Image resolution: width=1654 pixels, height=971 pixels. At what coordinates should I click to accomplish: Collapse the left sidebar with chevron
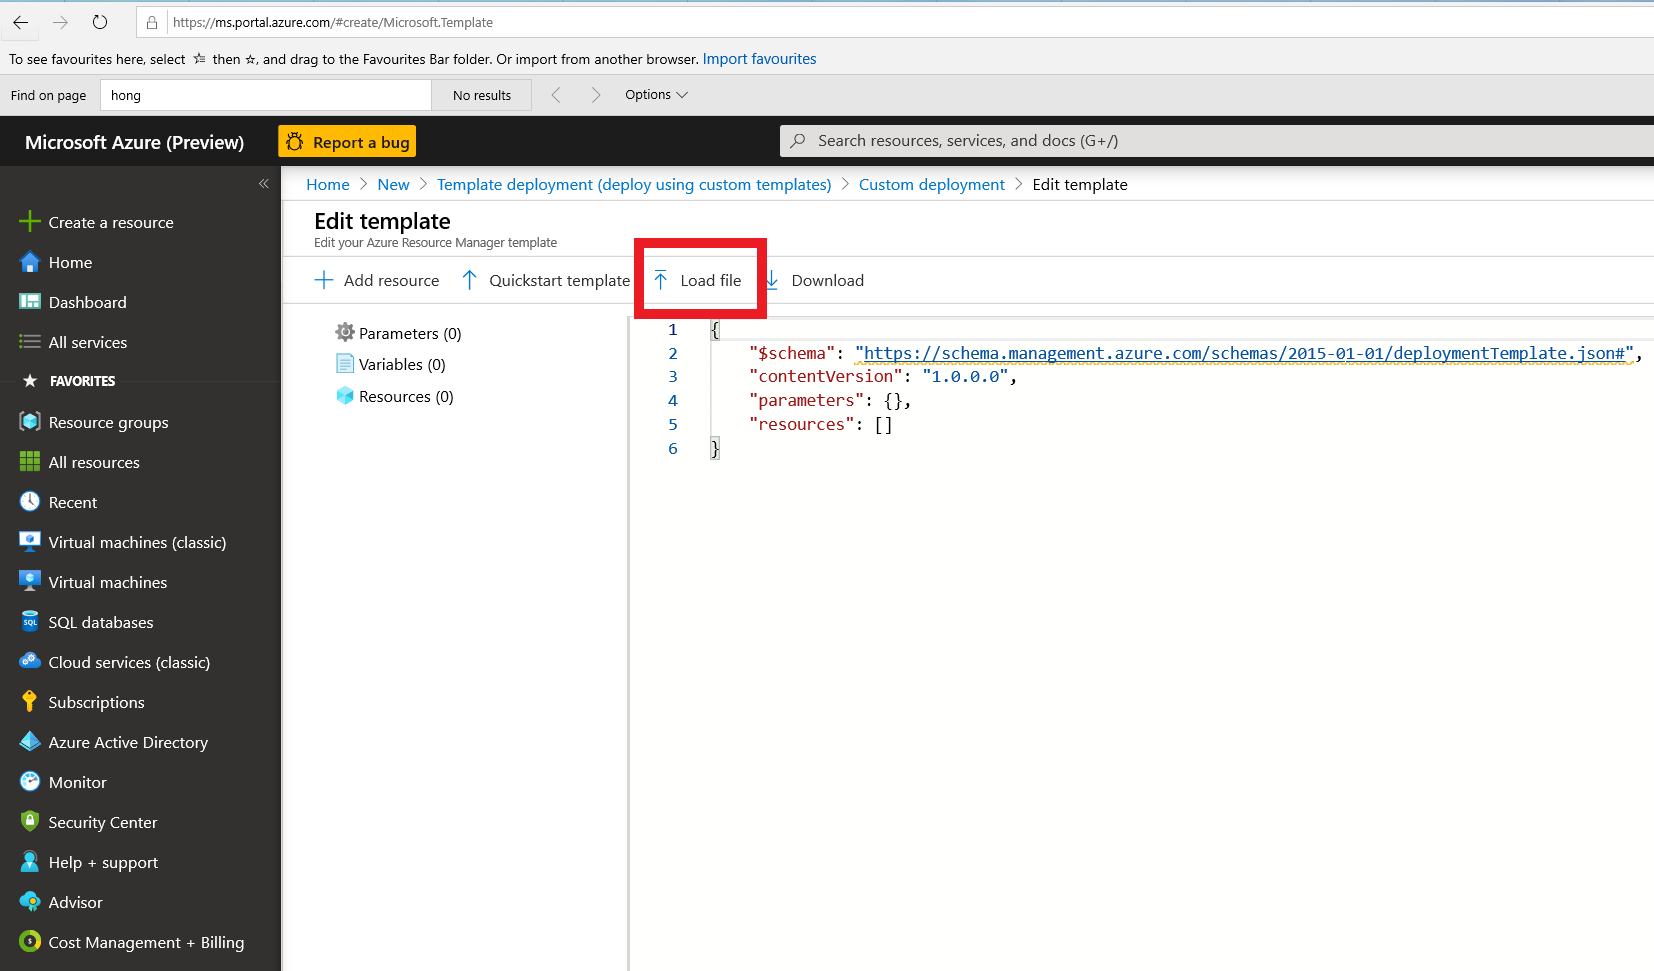pos(264,184)
